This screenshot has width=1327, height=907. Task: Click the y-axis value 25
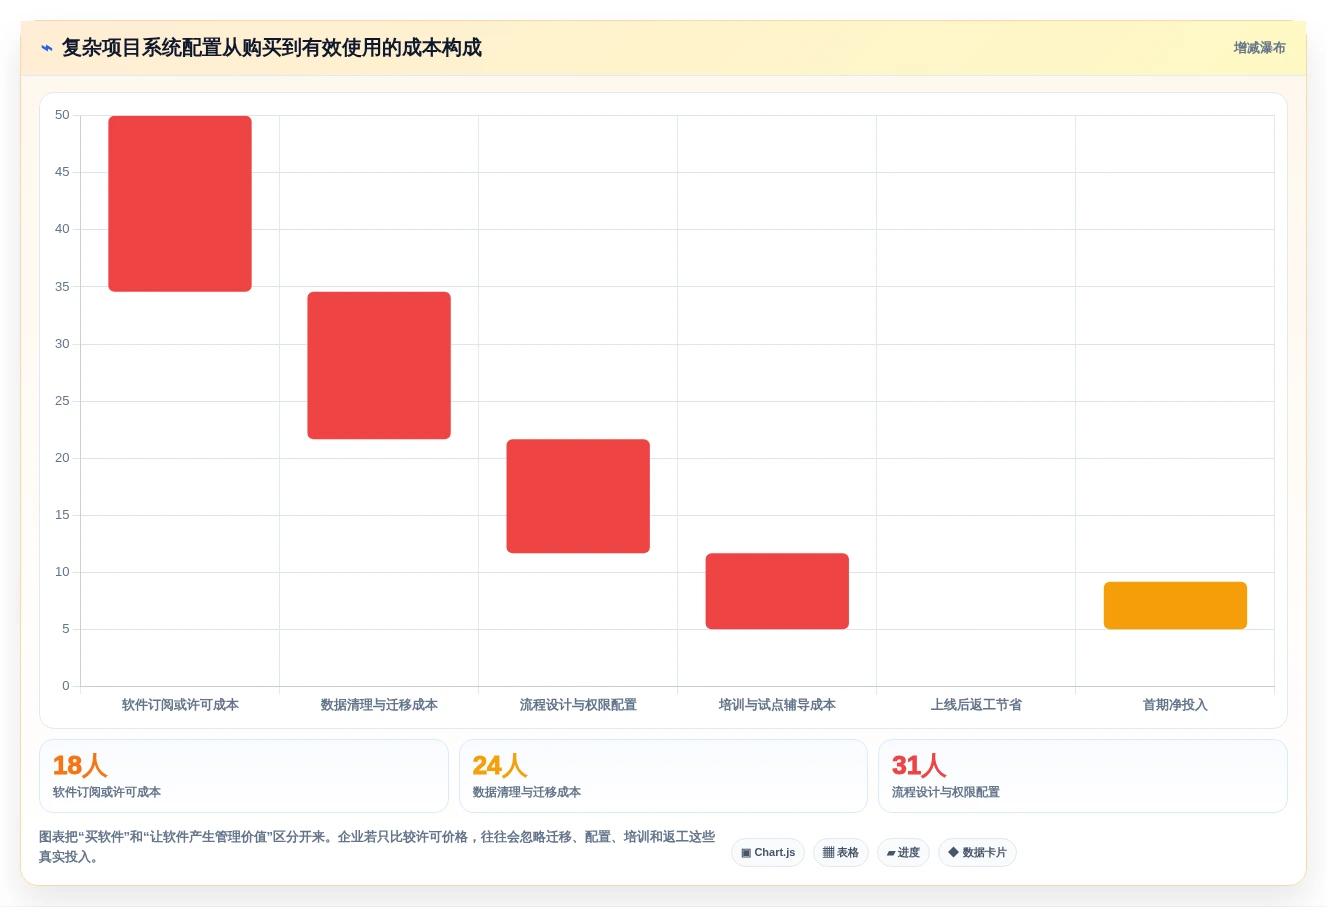pyautogui.click(x=62, y=401)
